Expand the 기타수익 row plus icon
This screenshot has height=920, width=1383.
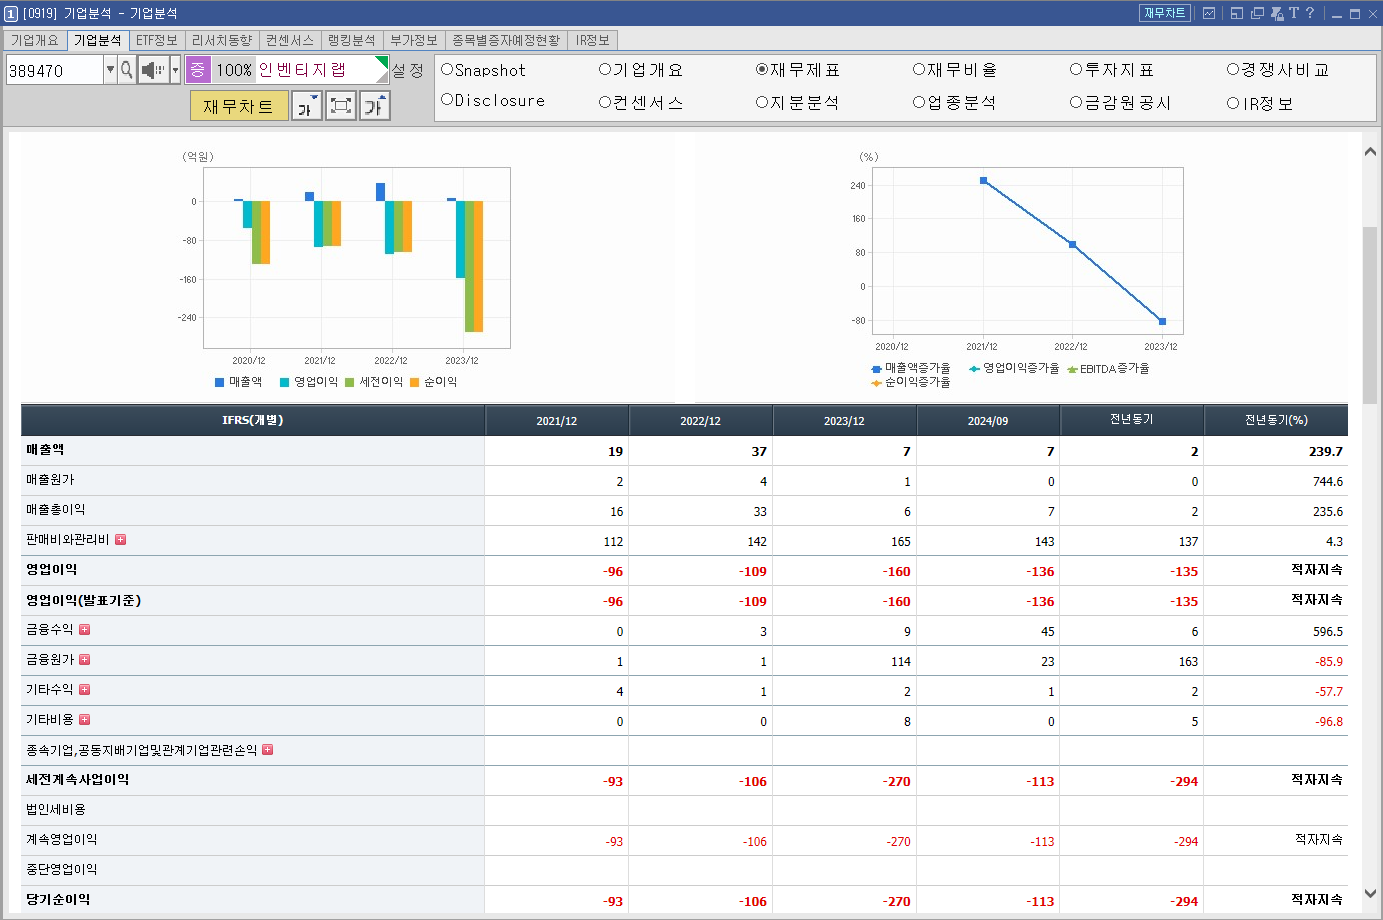pyautogui.click(x=85, y=690)
